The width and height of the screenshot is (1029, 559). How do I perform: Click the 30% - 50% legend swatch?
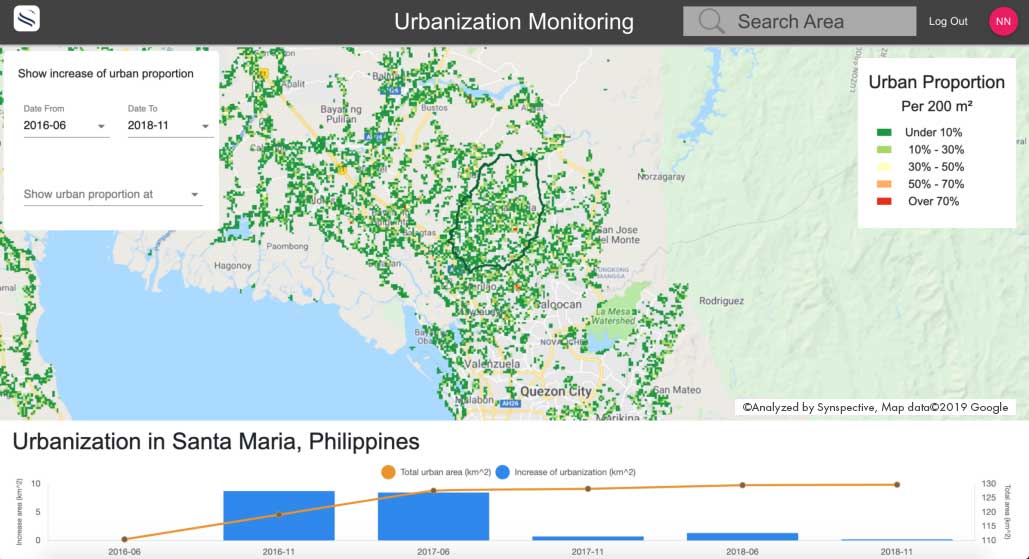pyautogui.click(x=884, y=167)
